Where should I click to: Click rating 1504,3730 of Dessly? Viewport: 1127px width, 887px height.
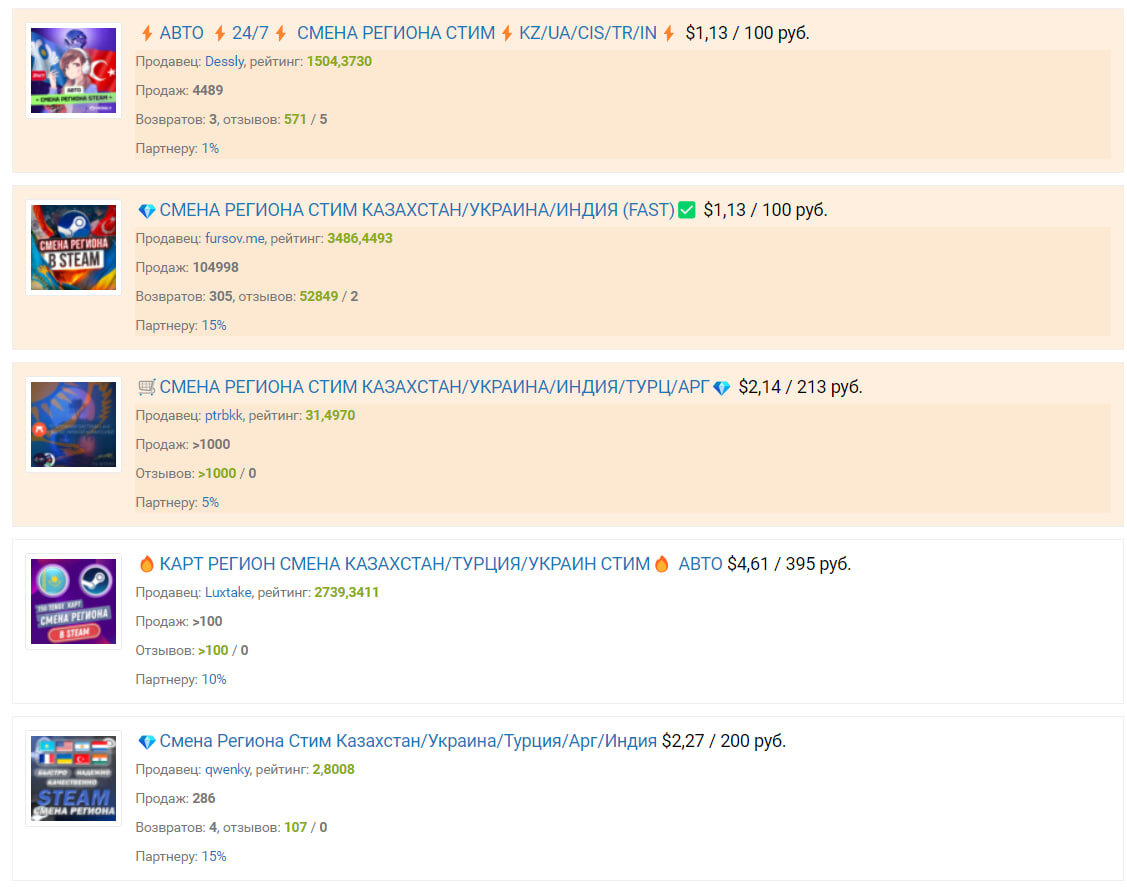(339, 61)
